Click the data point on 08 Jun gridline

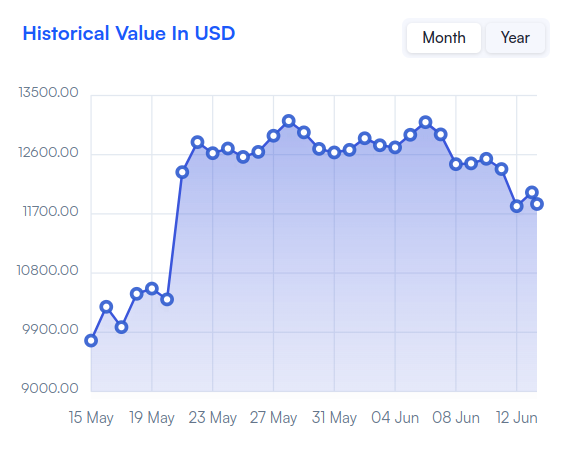coord(456,164)
